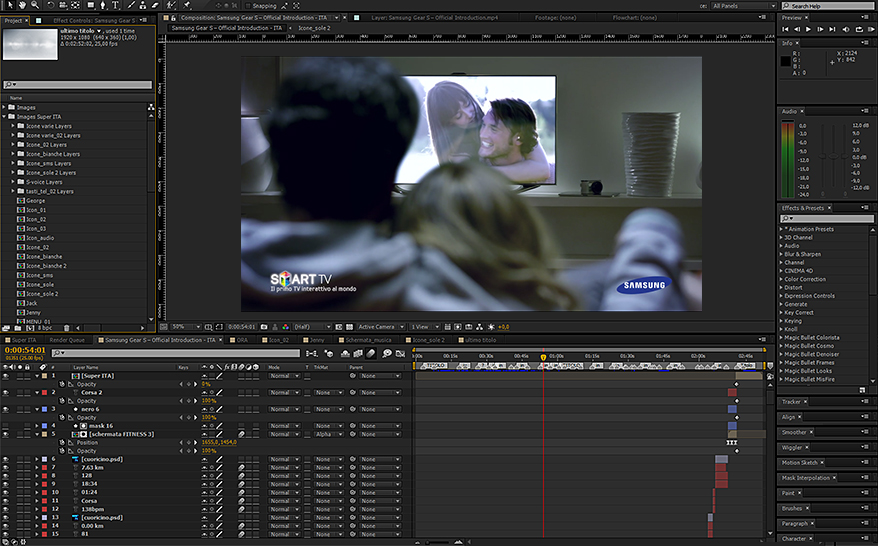Toggle the Frame Blending timeline switch
Viewport: 878px width, 546px height.
click(358, 353)
